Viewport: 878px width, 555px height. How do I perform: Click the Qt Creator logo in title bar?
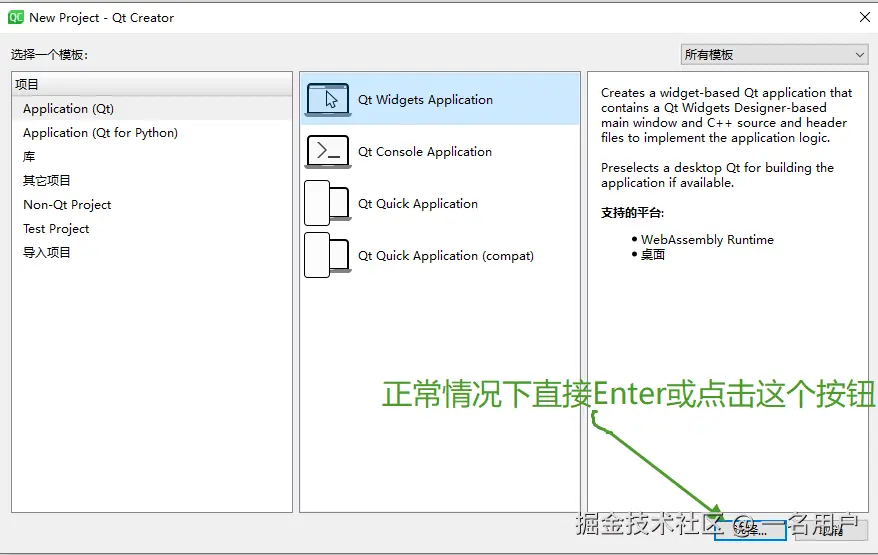(x=15, y=17)
